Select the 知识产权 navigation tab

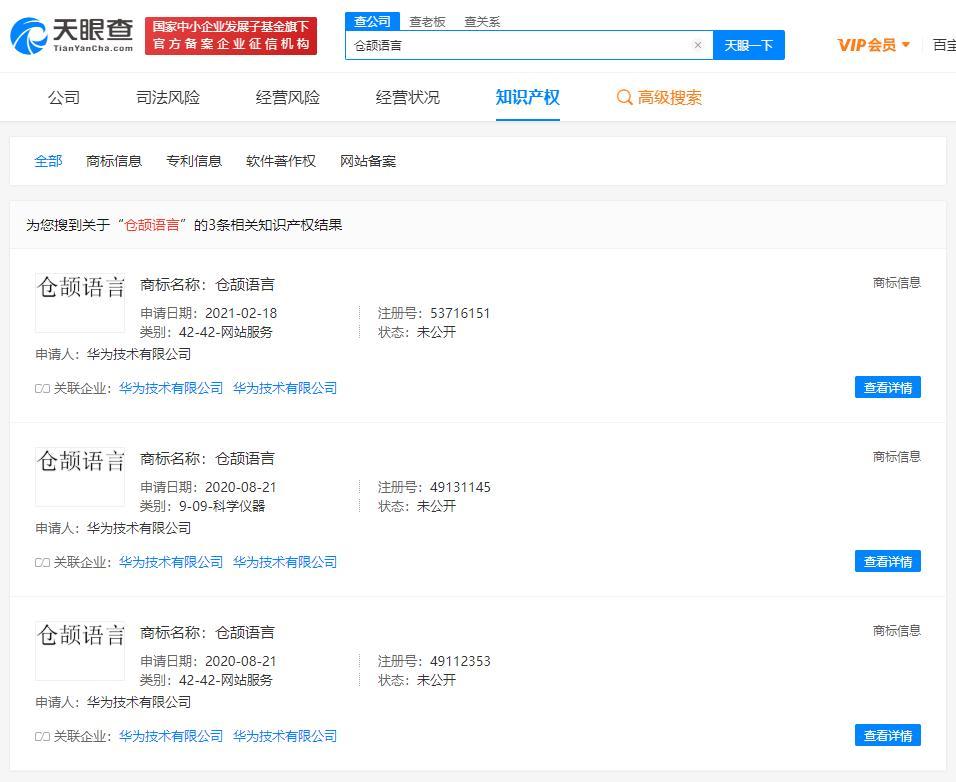(x=527, y=98)
